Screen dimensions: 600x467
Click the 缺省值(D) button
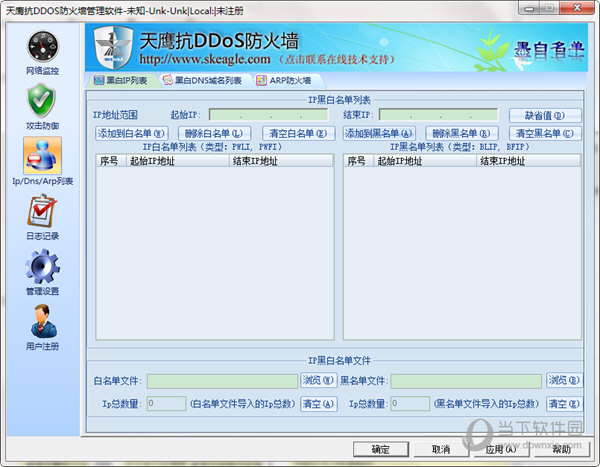(545, 115)
